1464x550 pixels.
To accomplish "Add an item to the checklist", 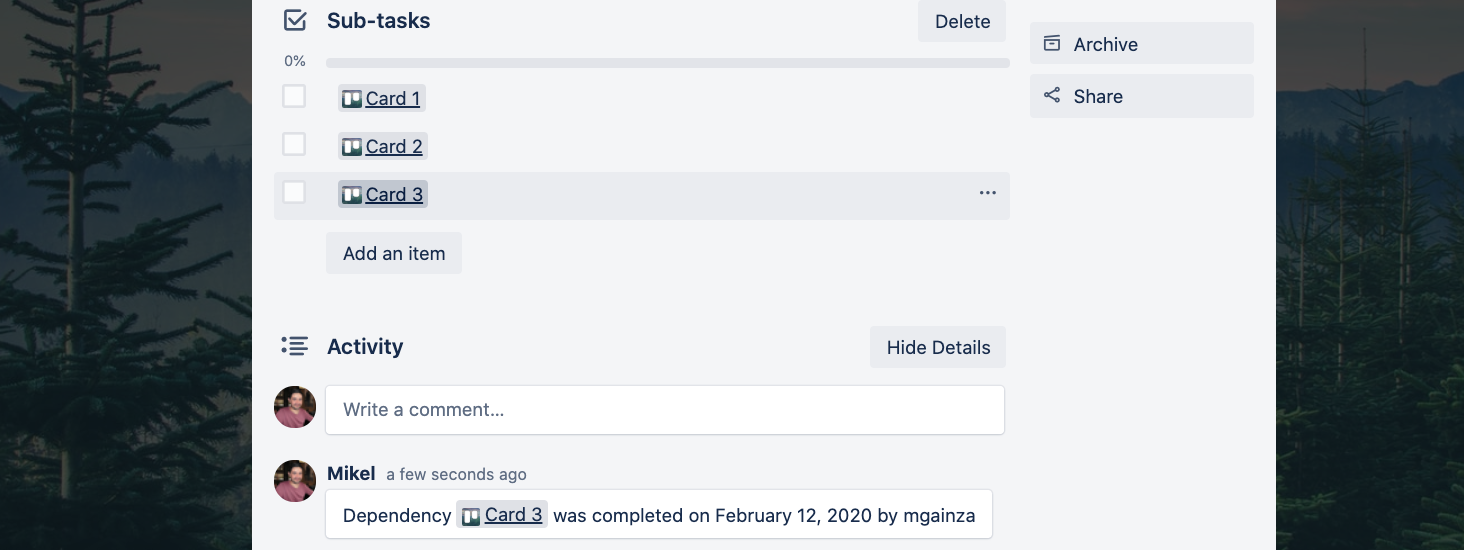I will point(394,253).
